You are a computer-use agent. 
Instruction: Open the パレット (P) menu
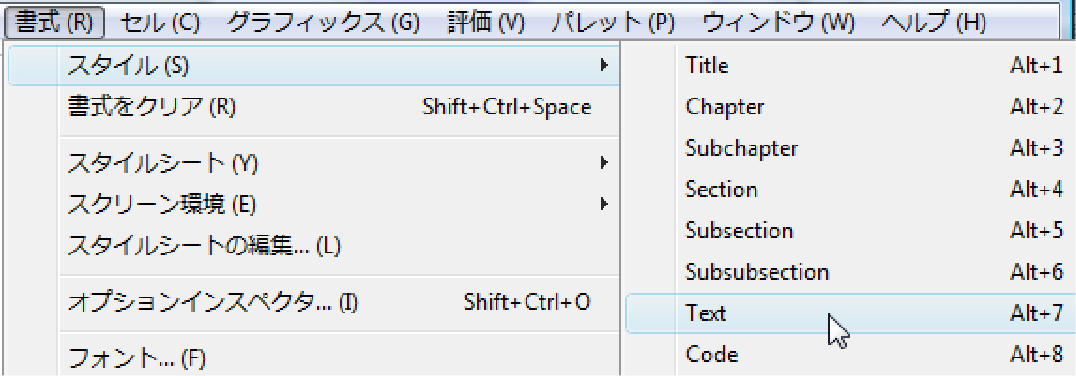613,23
